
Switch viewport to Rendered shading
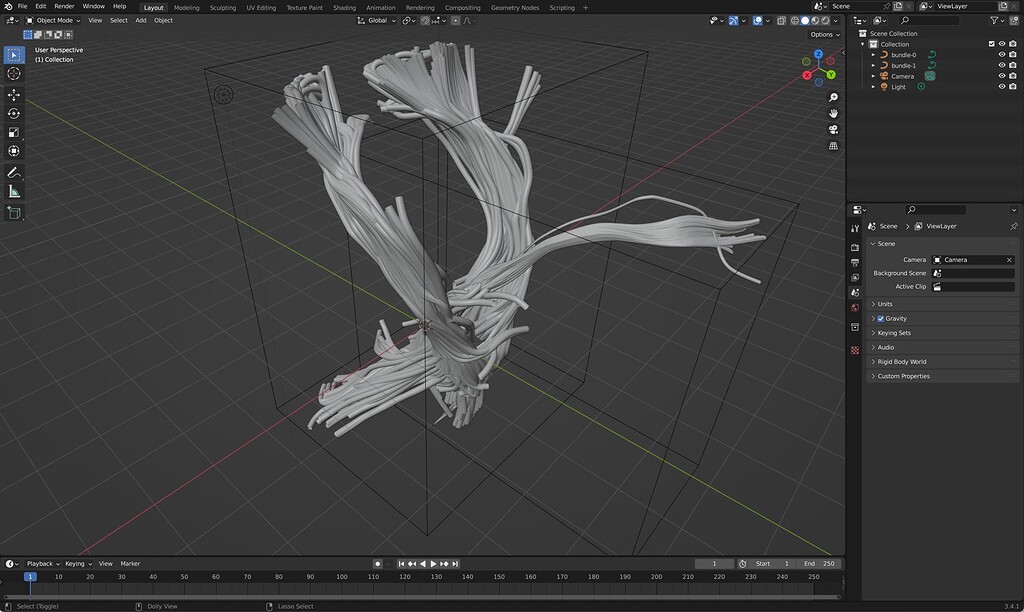point(825,20)
